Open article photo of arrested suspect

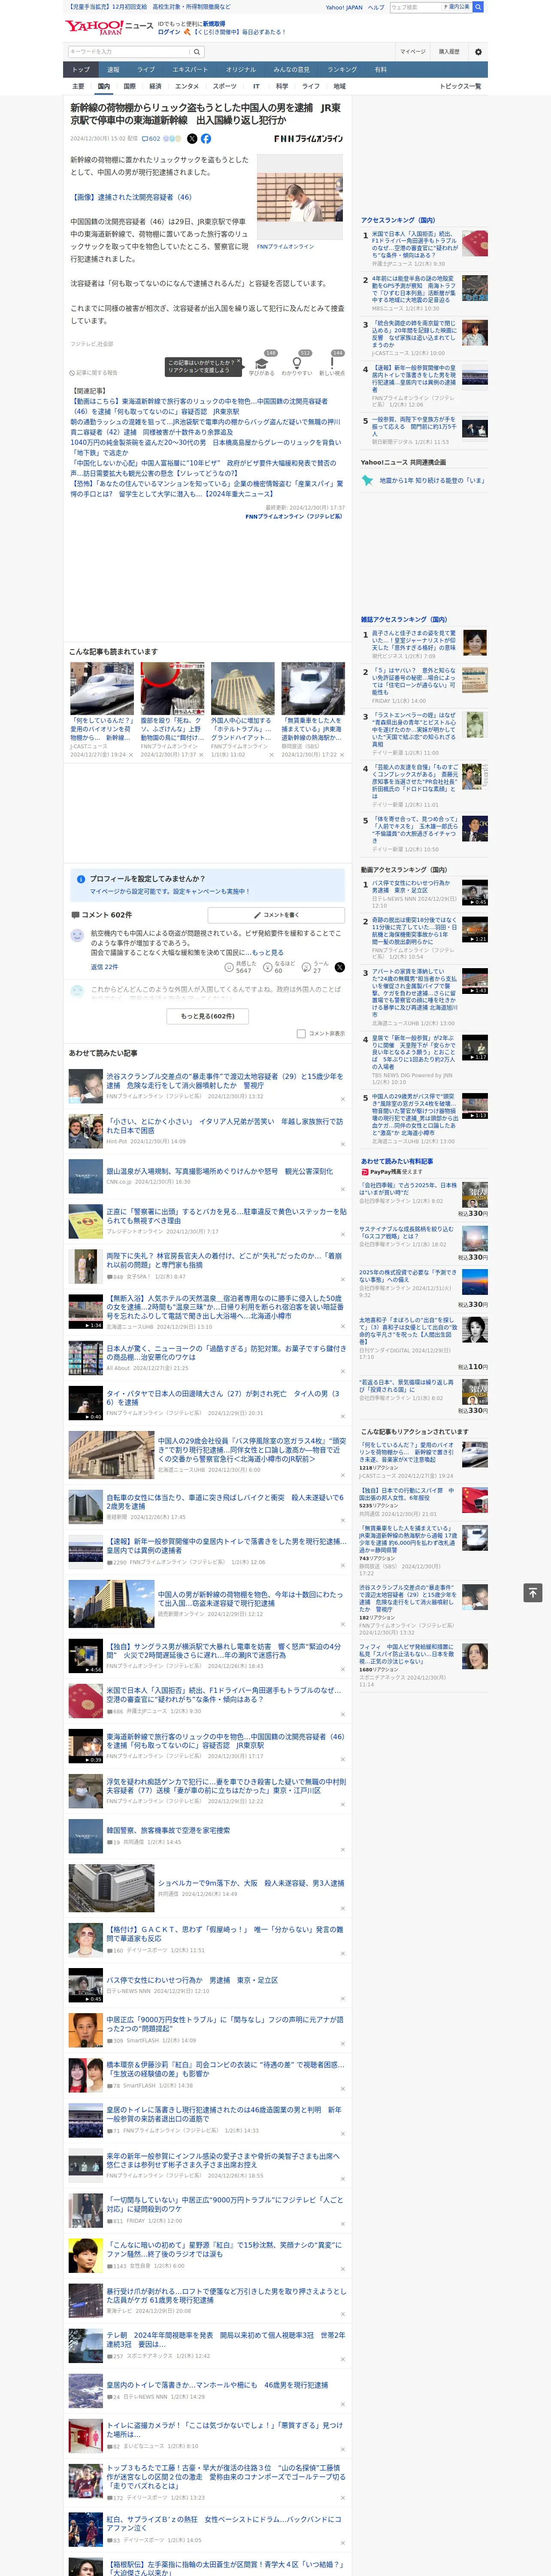click(300, 198)
